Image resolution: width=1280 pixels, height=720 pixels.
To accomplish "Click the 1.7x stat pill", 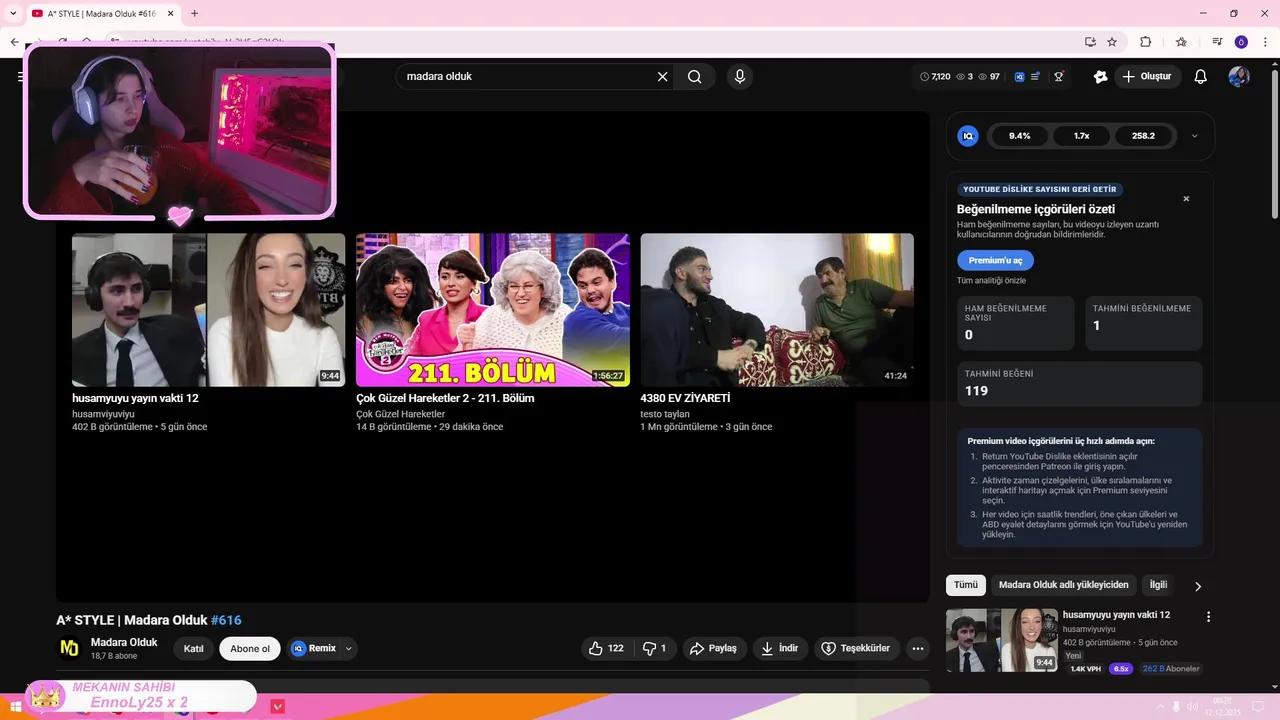I will [x=1081, y=136].
